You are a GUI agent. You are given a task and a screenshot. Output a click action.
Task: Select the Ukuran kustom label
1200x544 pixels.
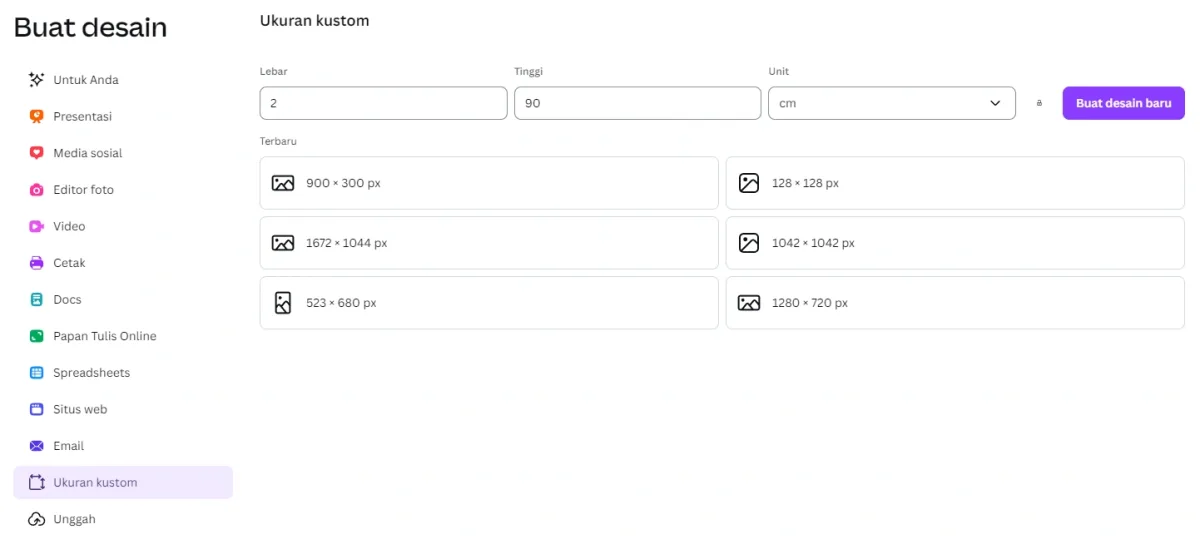point(95,483)
